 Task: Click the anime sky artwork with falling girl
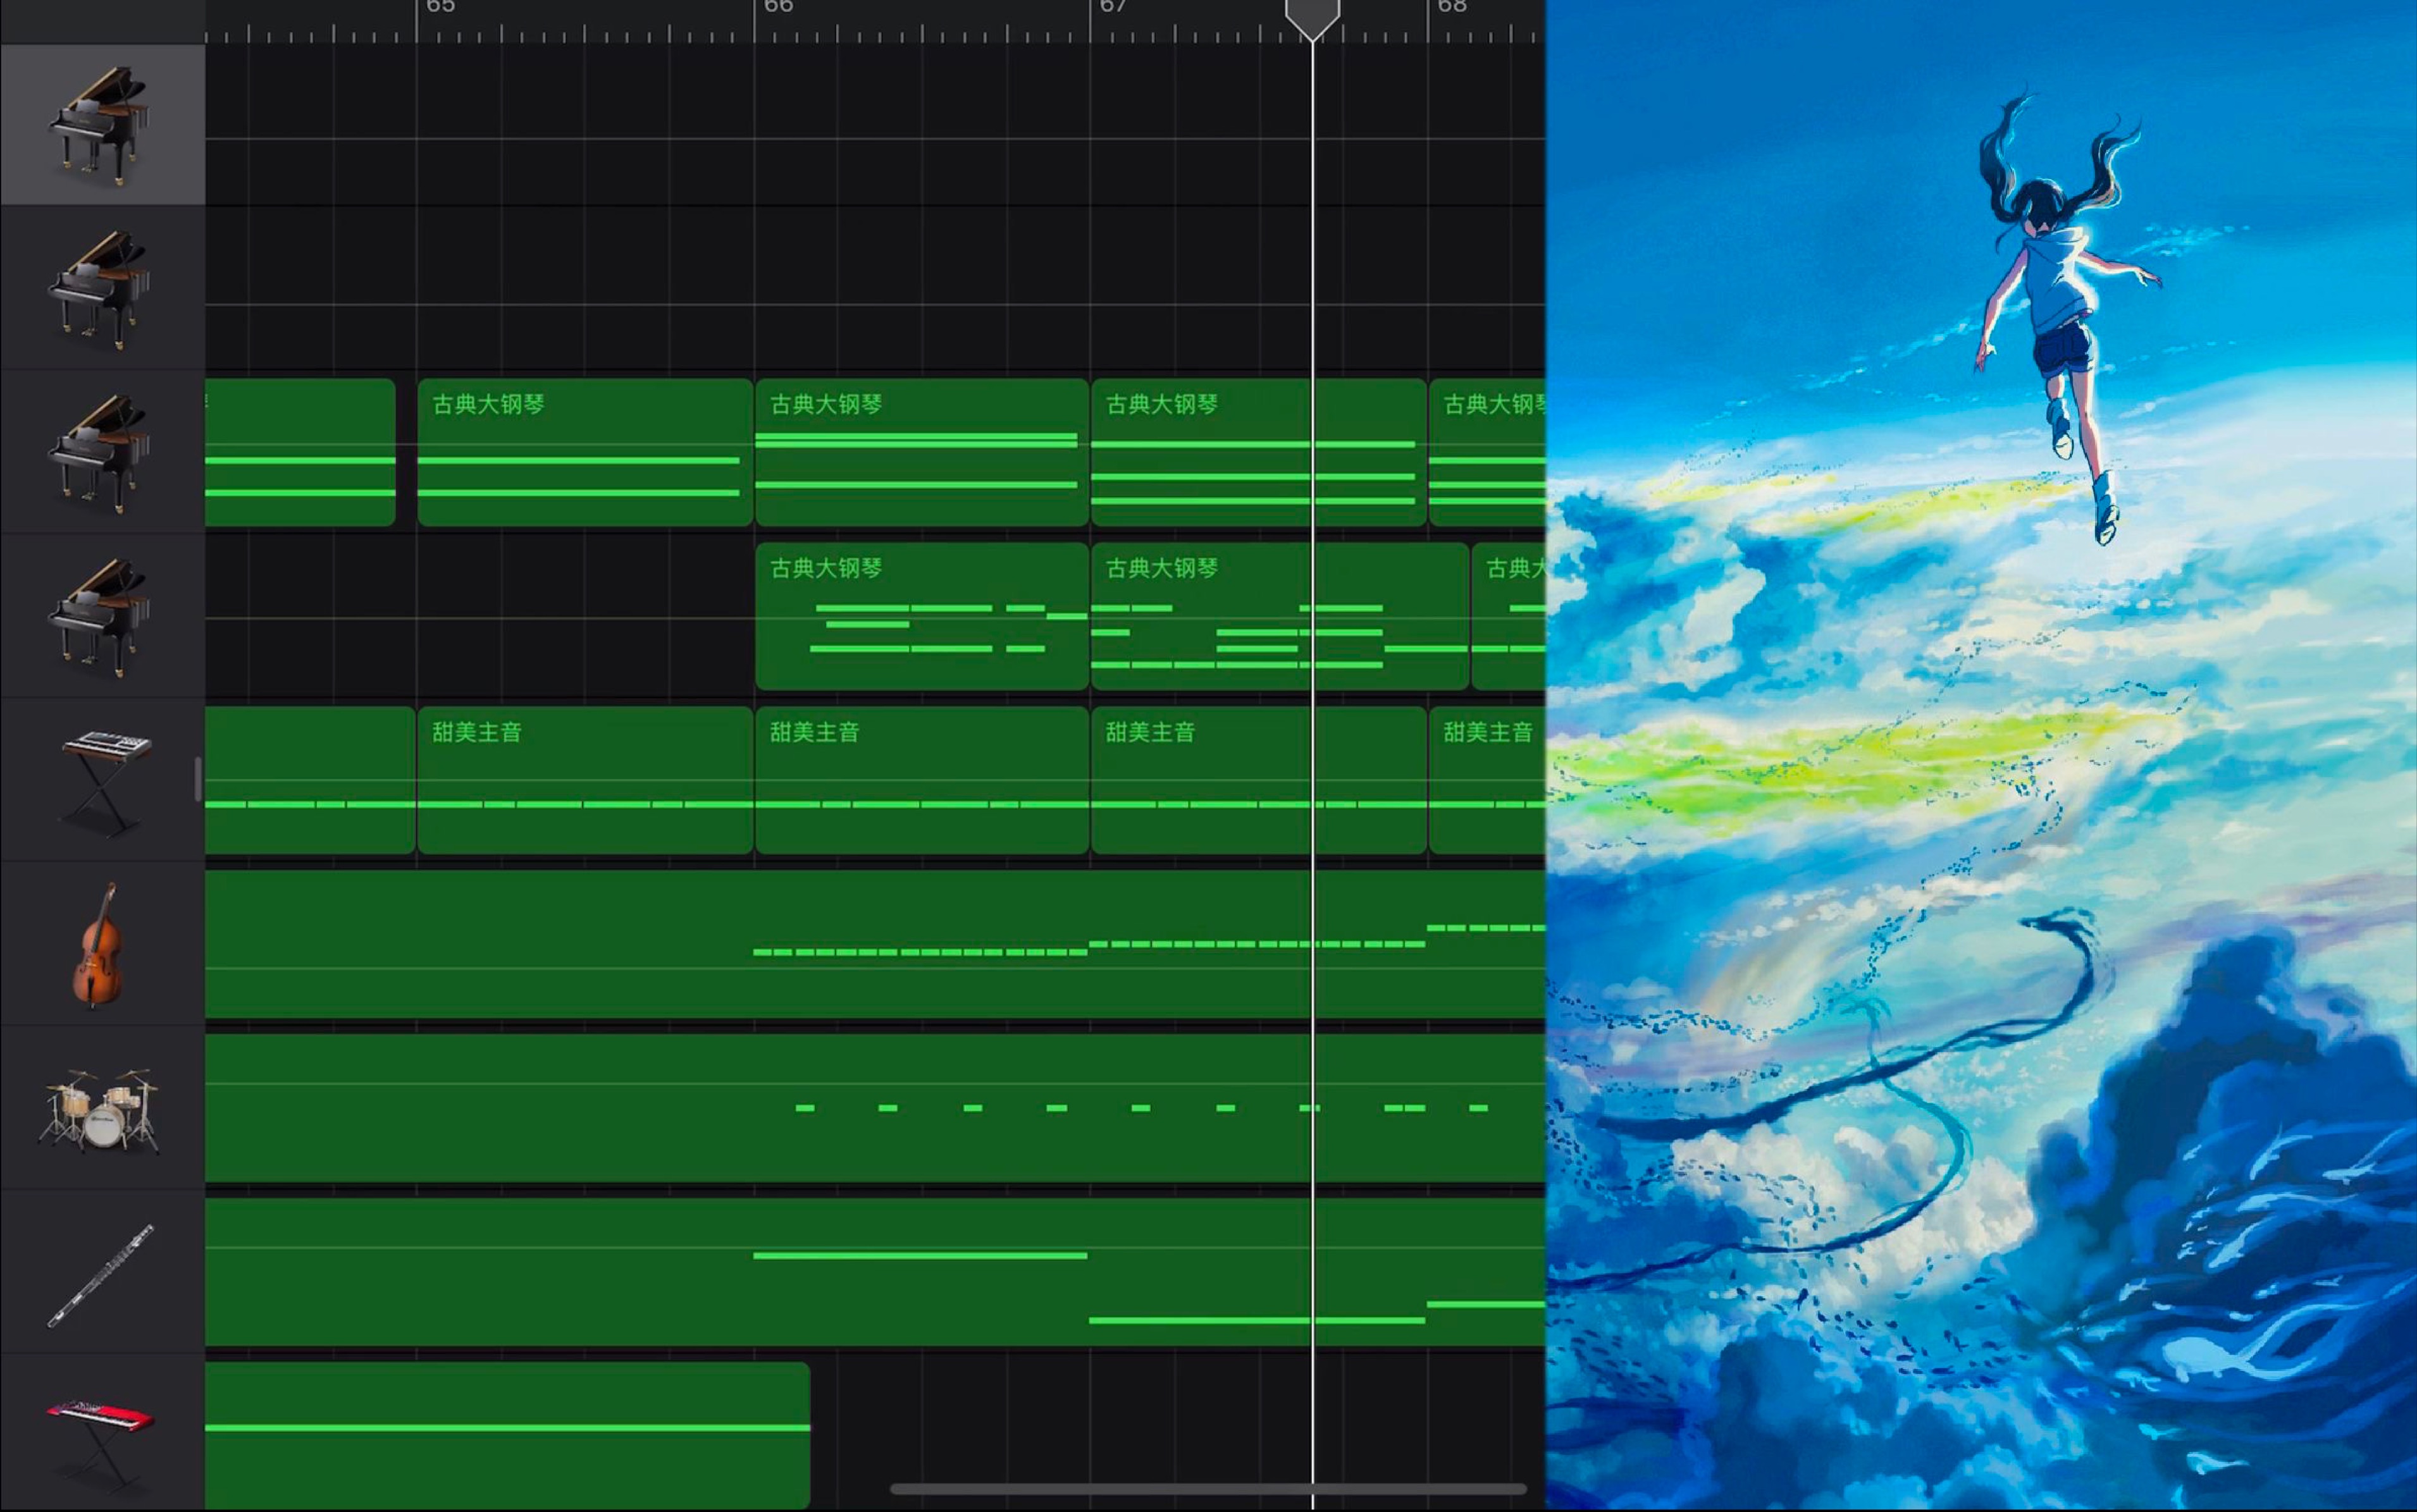[1981, 756]
